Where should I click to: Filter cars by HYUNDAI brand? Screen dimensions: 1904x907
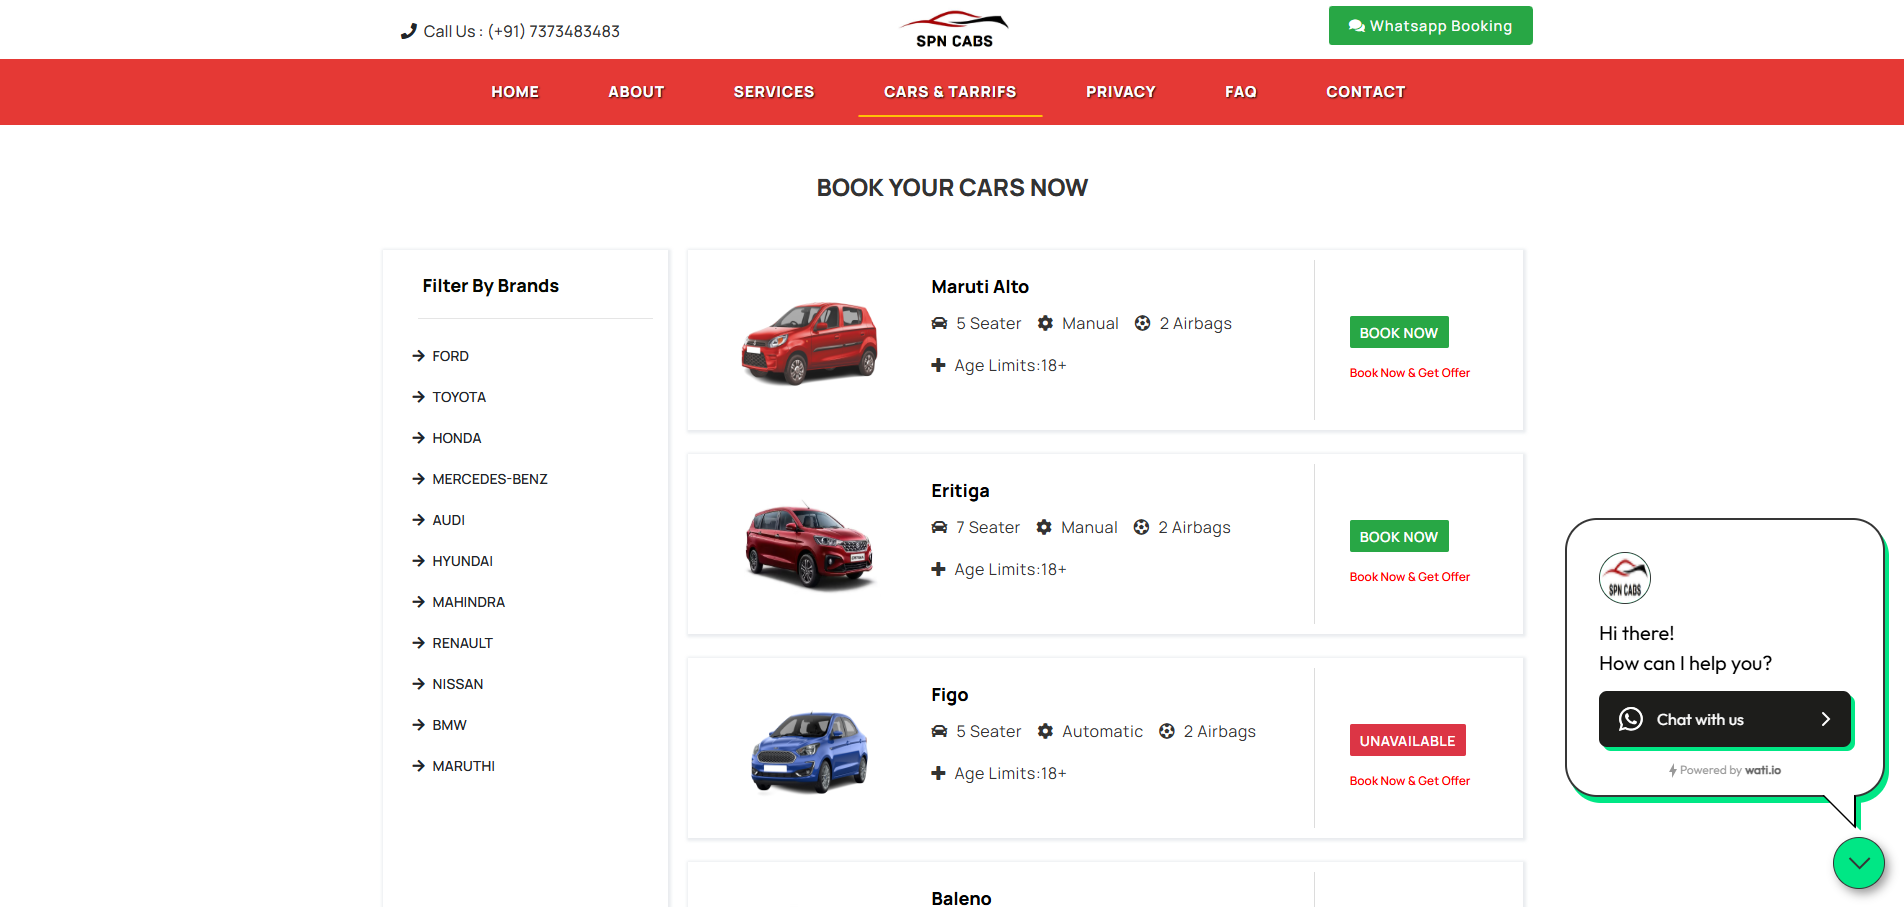462,561
